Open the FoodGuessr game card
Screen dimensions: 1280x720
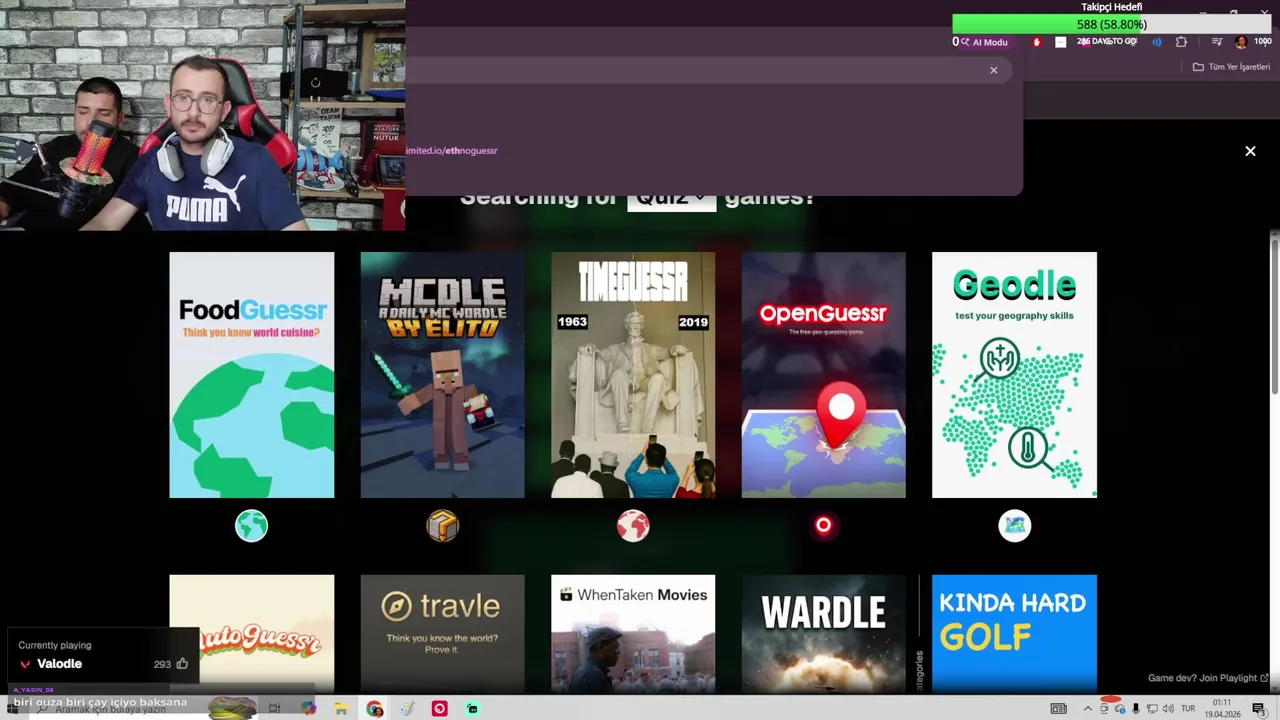point(252,375)
